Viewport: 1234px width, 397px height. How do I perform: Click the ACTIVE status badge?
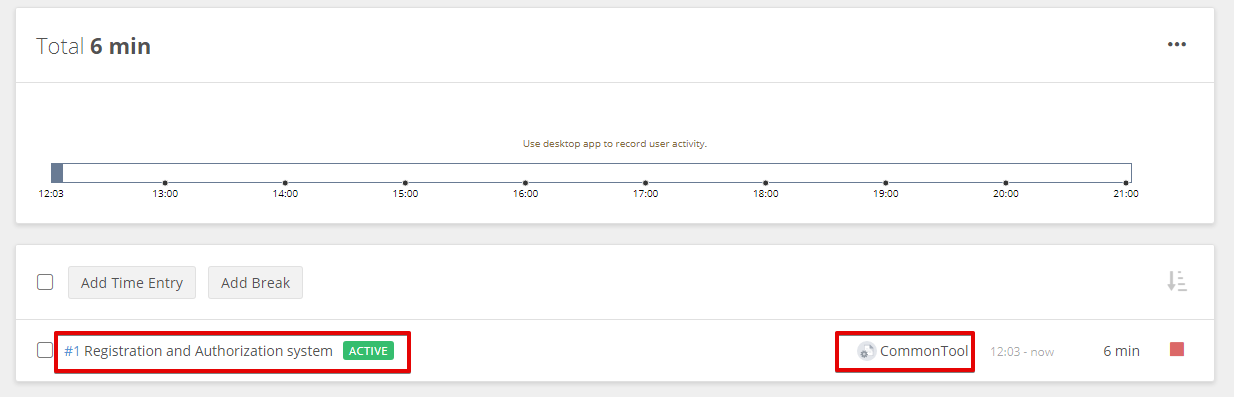point(368,351)
